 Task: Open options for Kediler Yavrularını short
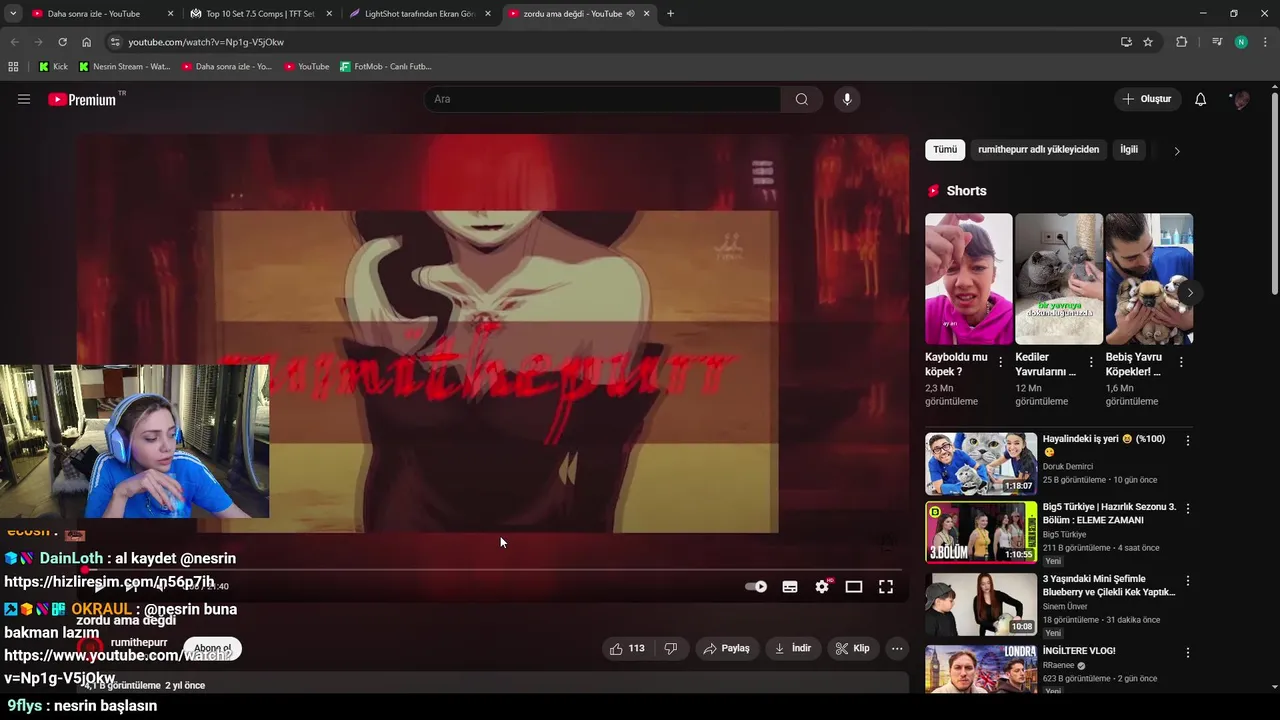point(1091,363)
